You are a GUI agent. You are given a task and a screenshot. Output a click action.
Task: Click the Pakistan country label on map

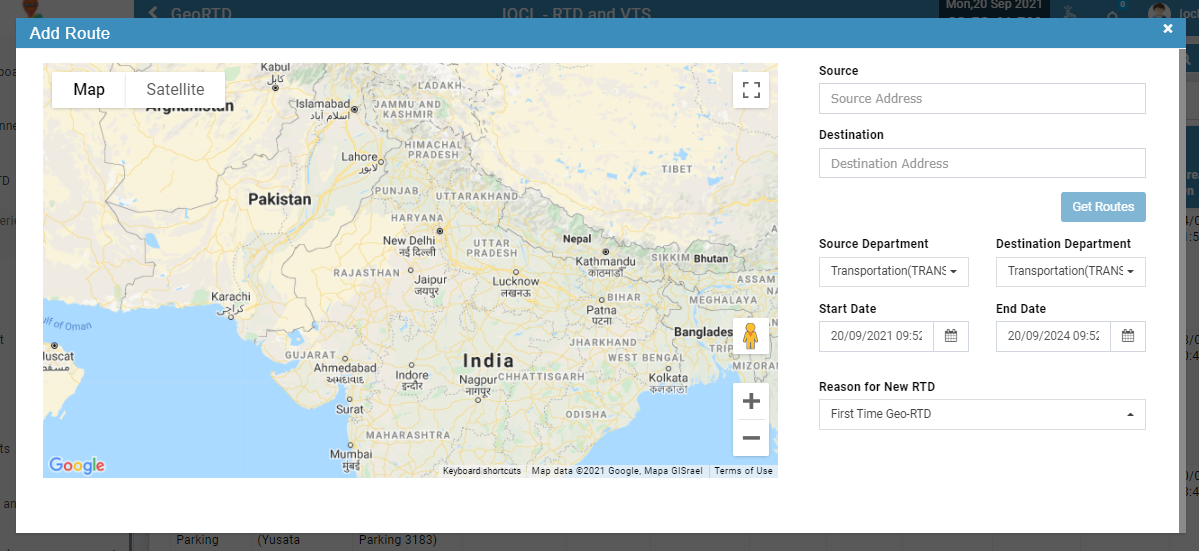point(280,199)
